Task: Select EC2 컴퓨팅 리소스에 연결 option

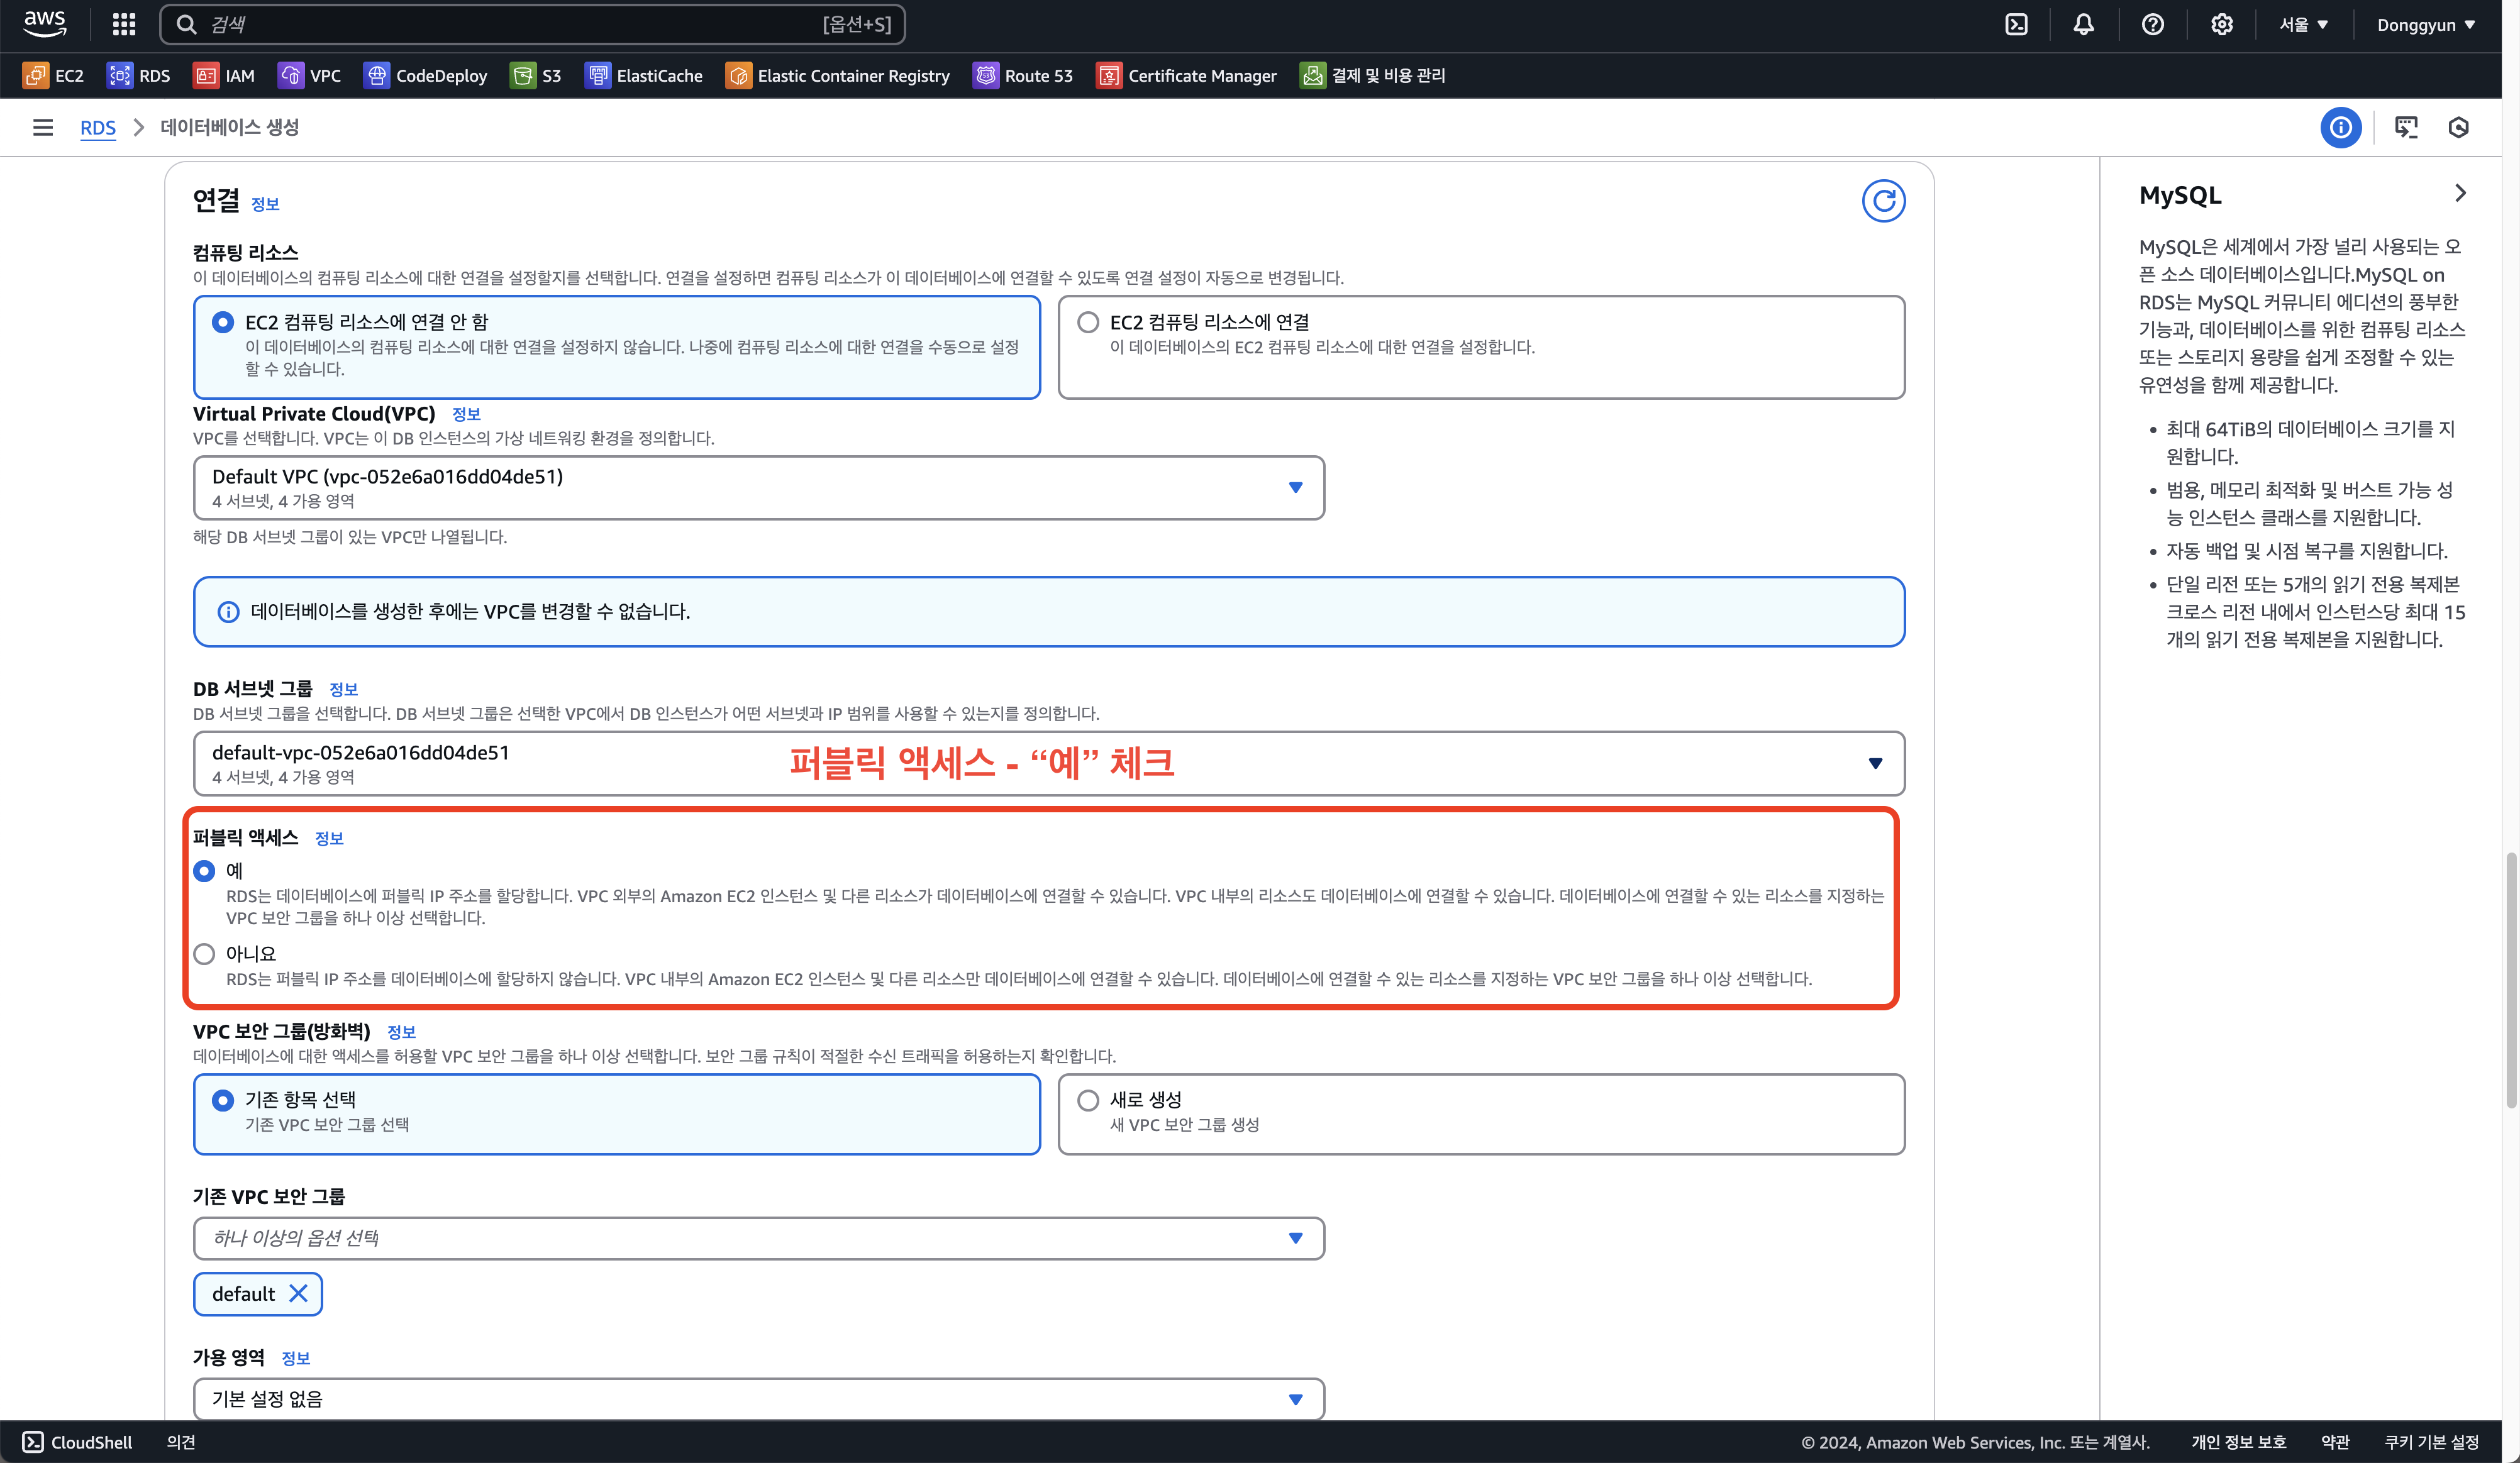Action: (1481, 346)
